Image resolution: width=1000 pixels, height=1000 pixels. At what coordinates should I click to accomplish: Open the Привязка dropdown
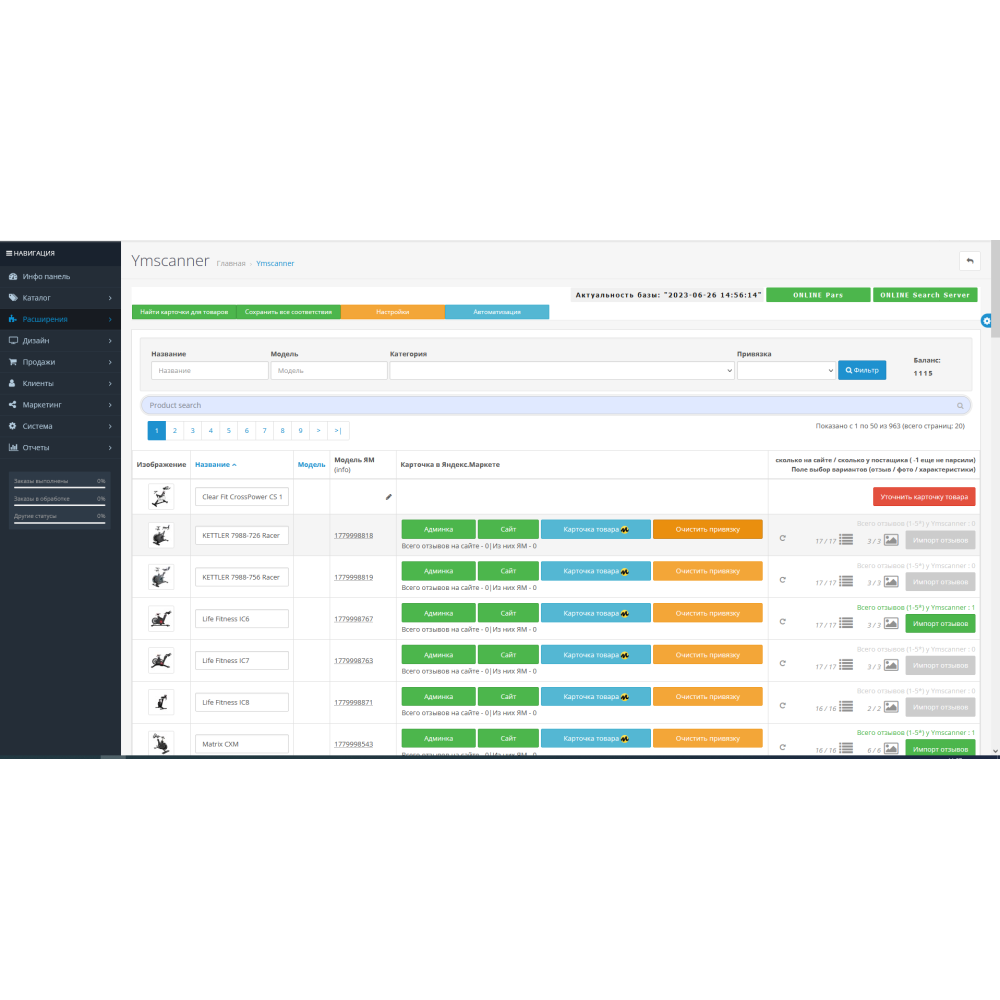pyautogui.click(x=785, y=370)
